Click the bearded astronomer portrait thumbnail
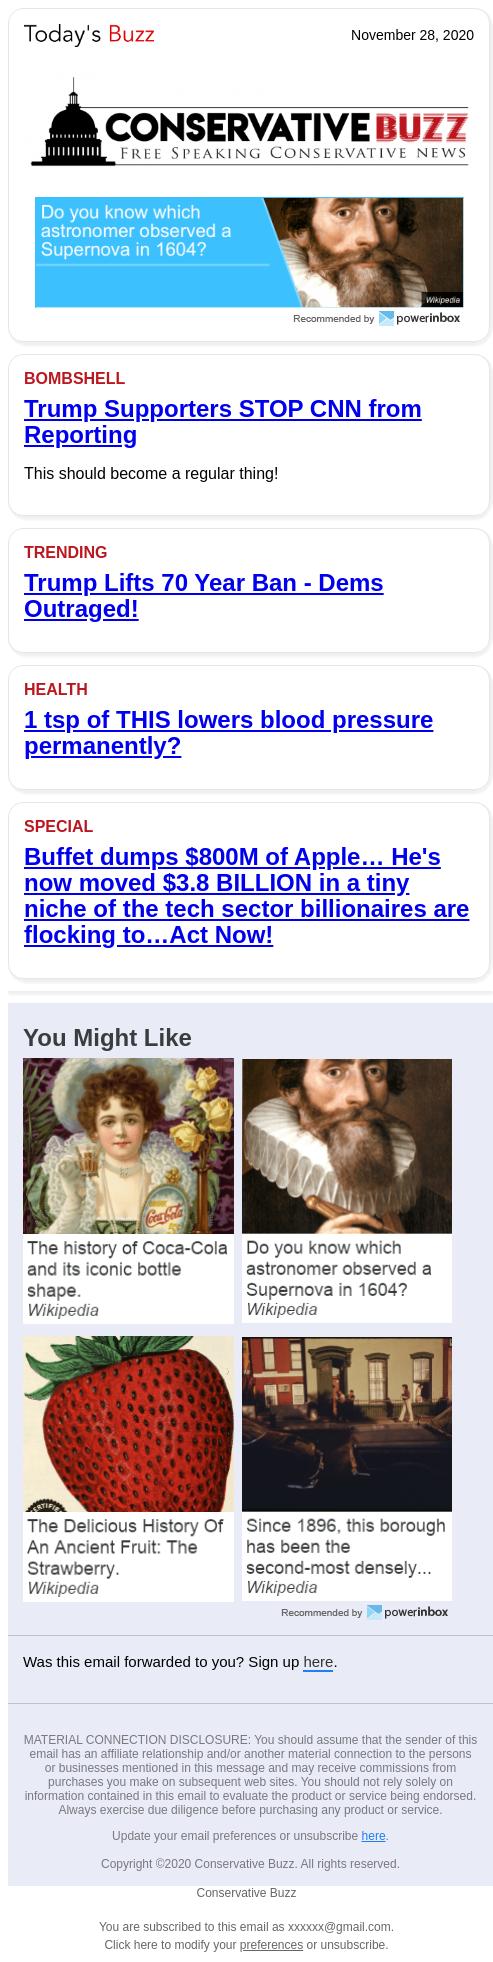Screen dimensions: 493x1962 [x=347, y=1146]
